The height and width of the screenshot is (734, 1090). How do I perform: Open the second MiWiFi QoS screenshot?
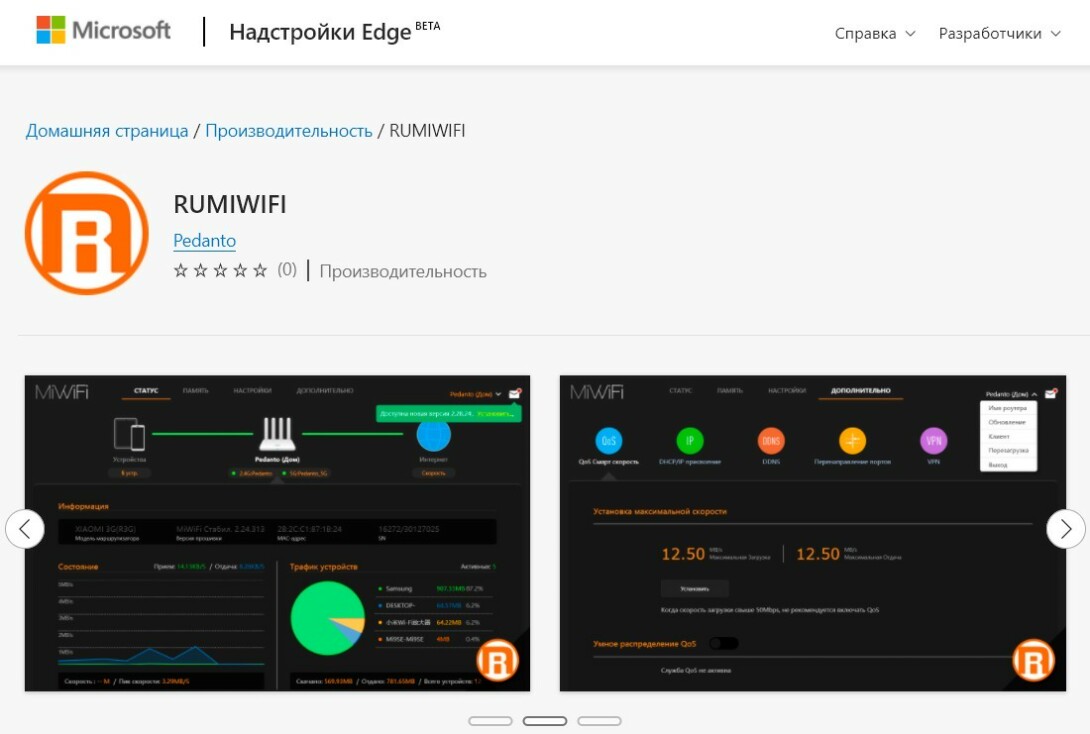[x=813, y=533]
